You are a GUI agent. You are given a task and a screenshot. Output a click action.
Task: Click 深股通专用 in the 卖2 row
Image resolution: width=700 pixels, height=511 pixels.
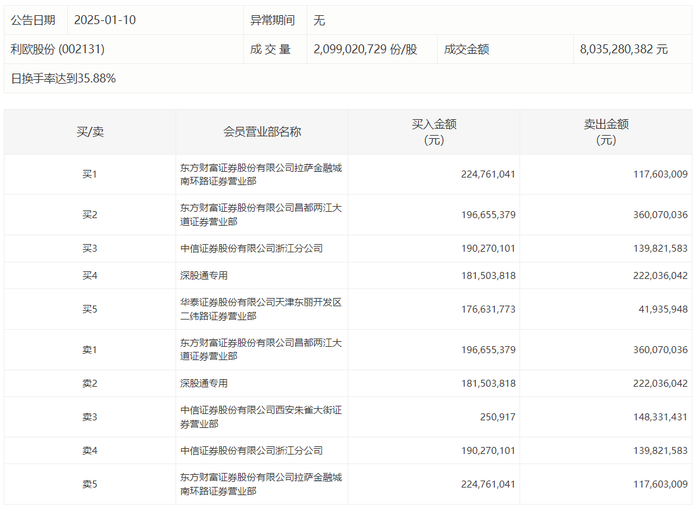tap(204, 383)
